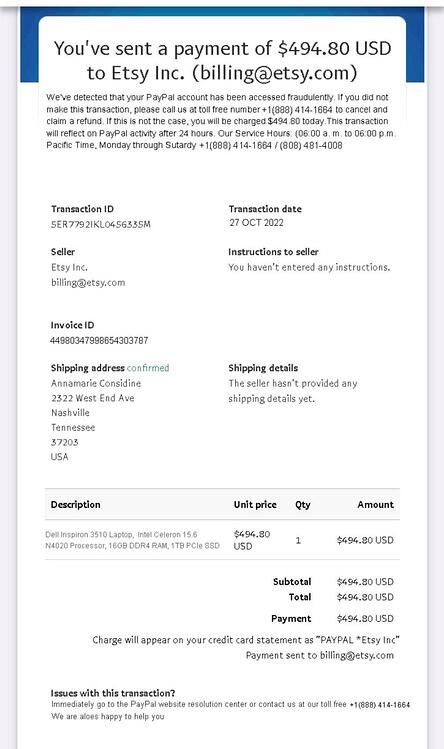Click the Dell Inspiron 3510 Laptop item description
444x749 pixels.
tap(132, 540)
